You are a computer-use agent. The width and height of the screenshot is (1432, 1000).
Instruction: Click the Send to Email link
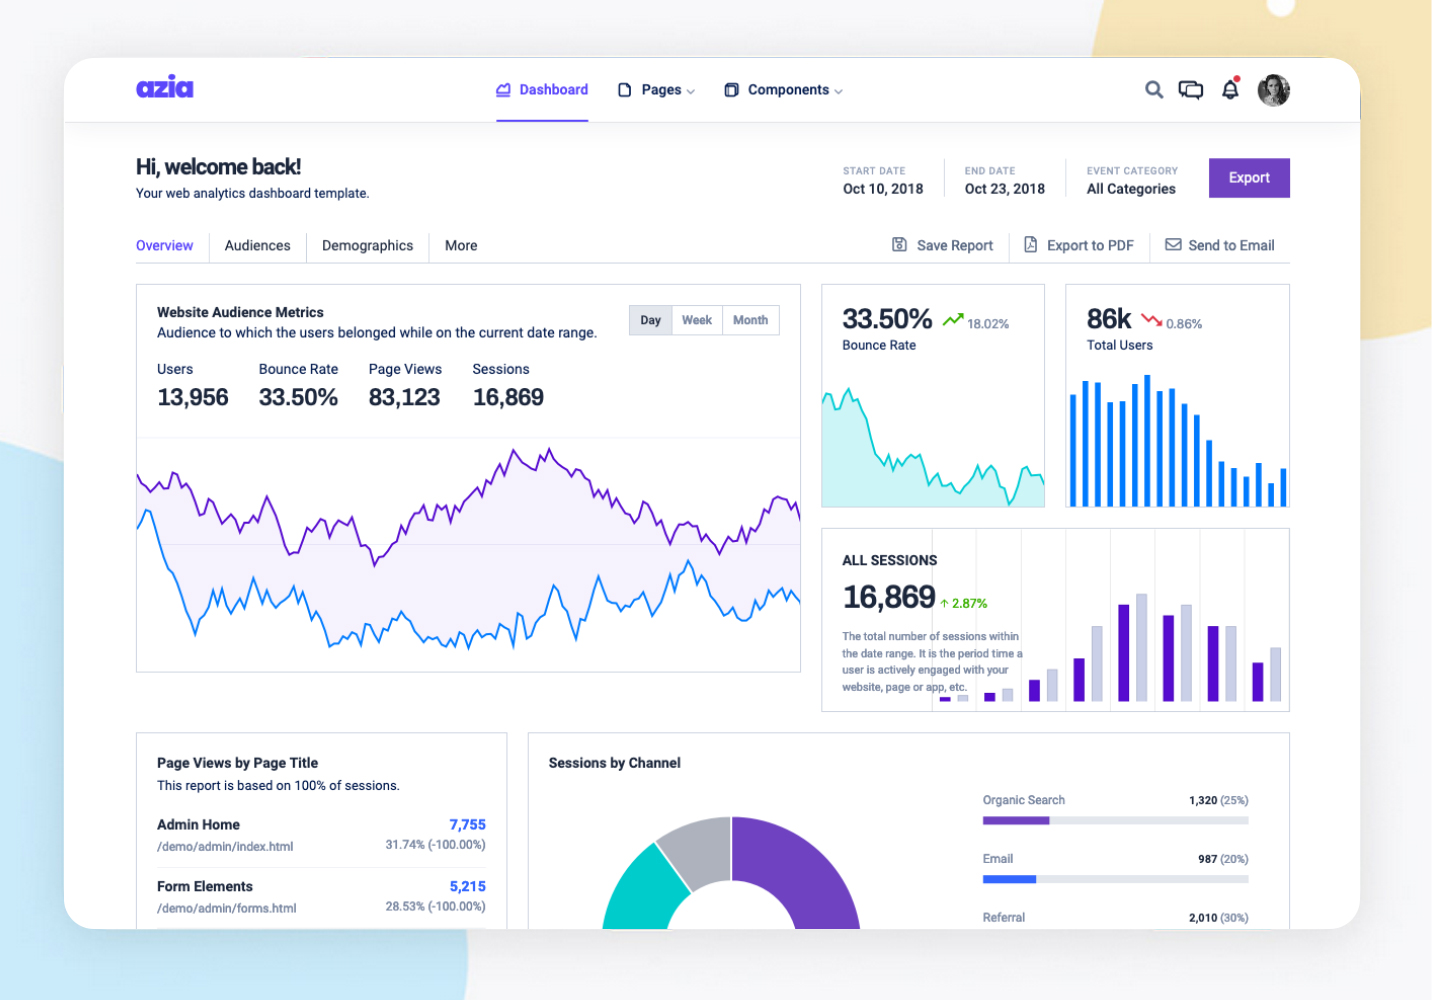click(x=1220, y=245)
